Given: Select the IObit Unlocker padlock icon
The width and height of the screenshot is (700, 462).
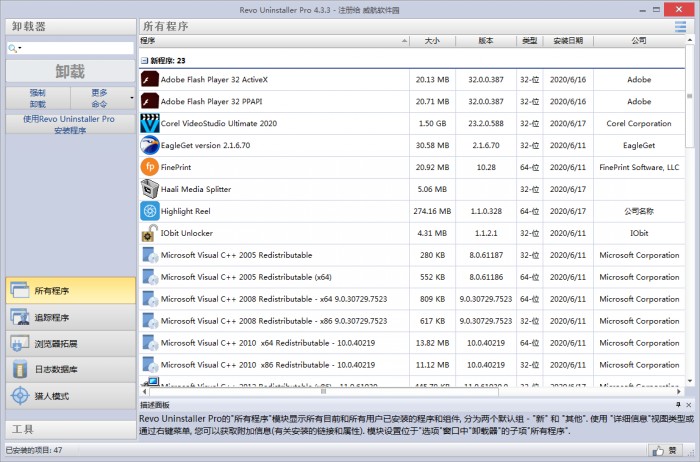Looking at the screenshot, I should 149,233.
